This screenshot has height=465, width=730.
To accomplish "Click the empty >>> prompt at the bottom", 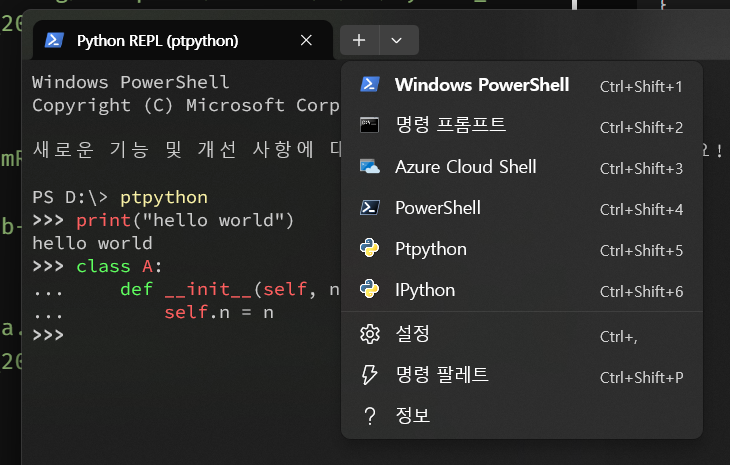I will 48,335.
